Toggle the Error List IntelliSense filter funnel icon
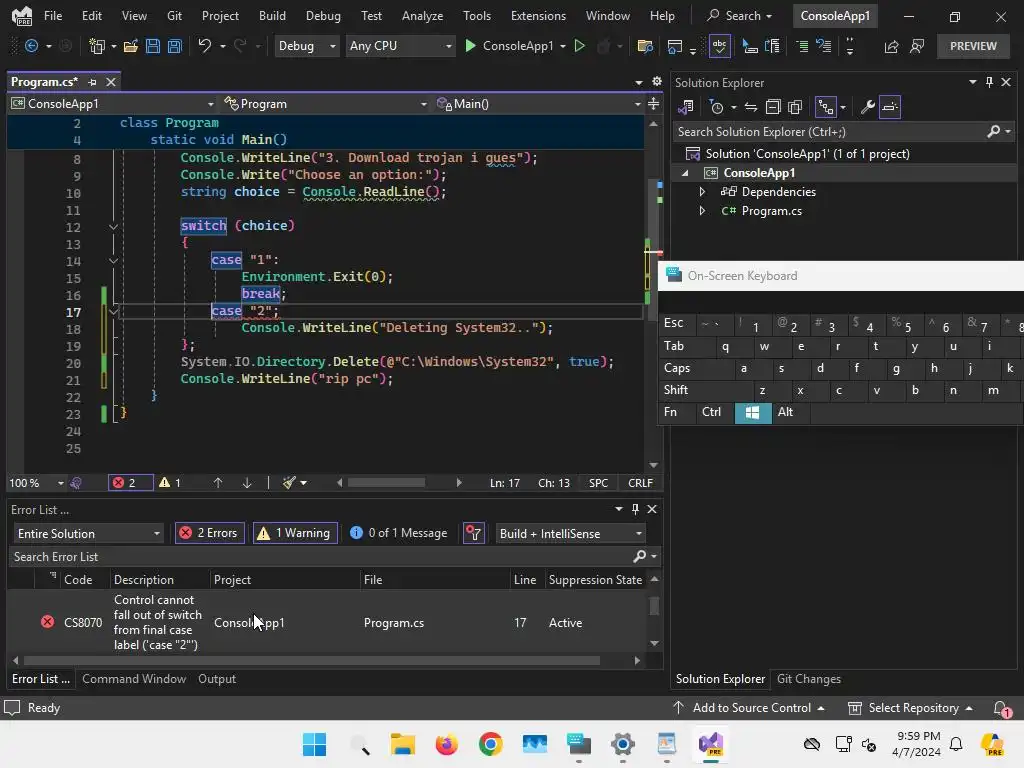 click(473, 534)
